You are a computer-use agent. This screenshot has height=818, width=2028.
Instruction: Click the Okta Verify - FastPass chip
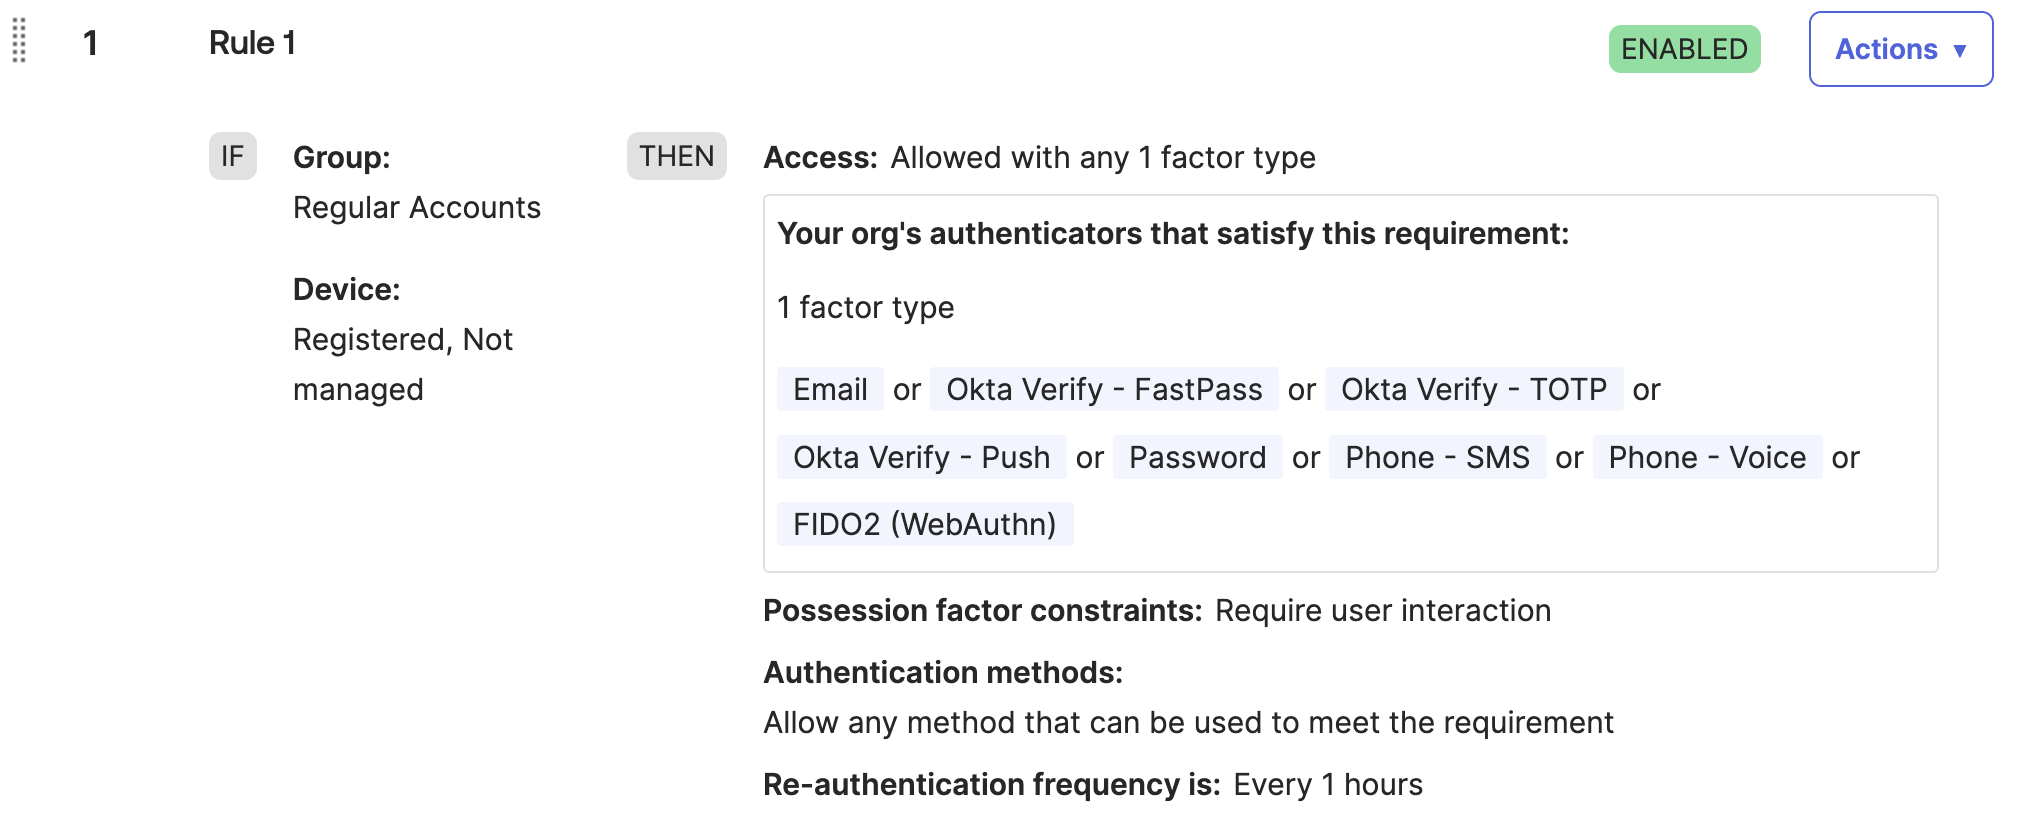(x=1103, y=390)
